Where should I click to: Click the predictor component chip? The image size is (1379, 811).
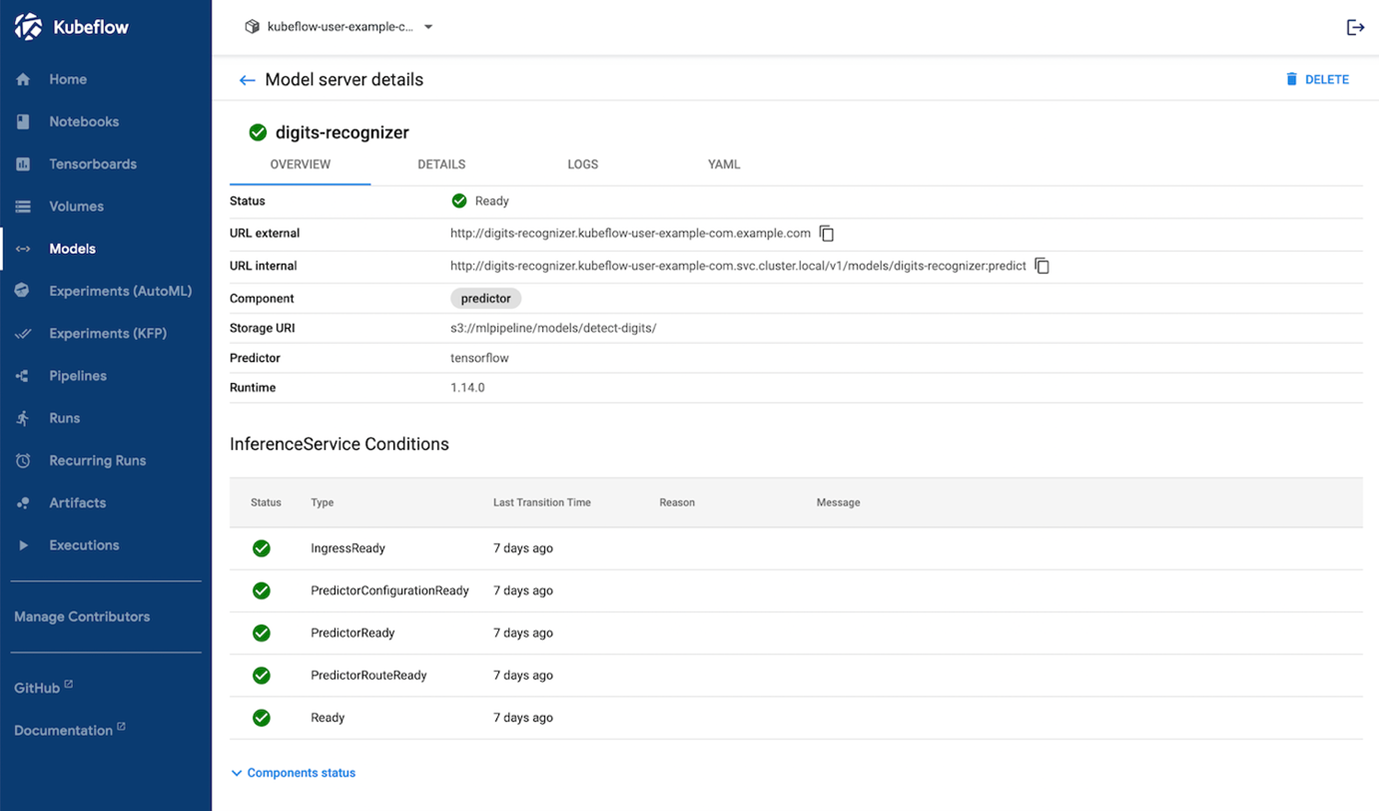pyautogui.click(x=486, y=298)
